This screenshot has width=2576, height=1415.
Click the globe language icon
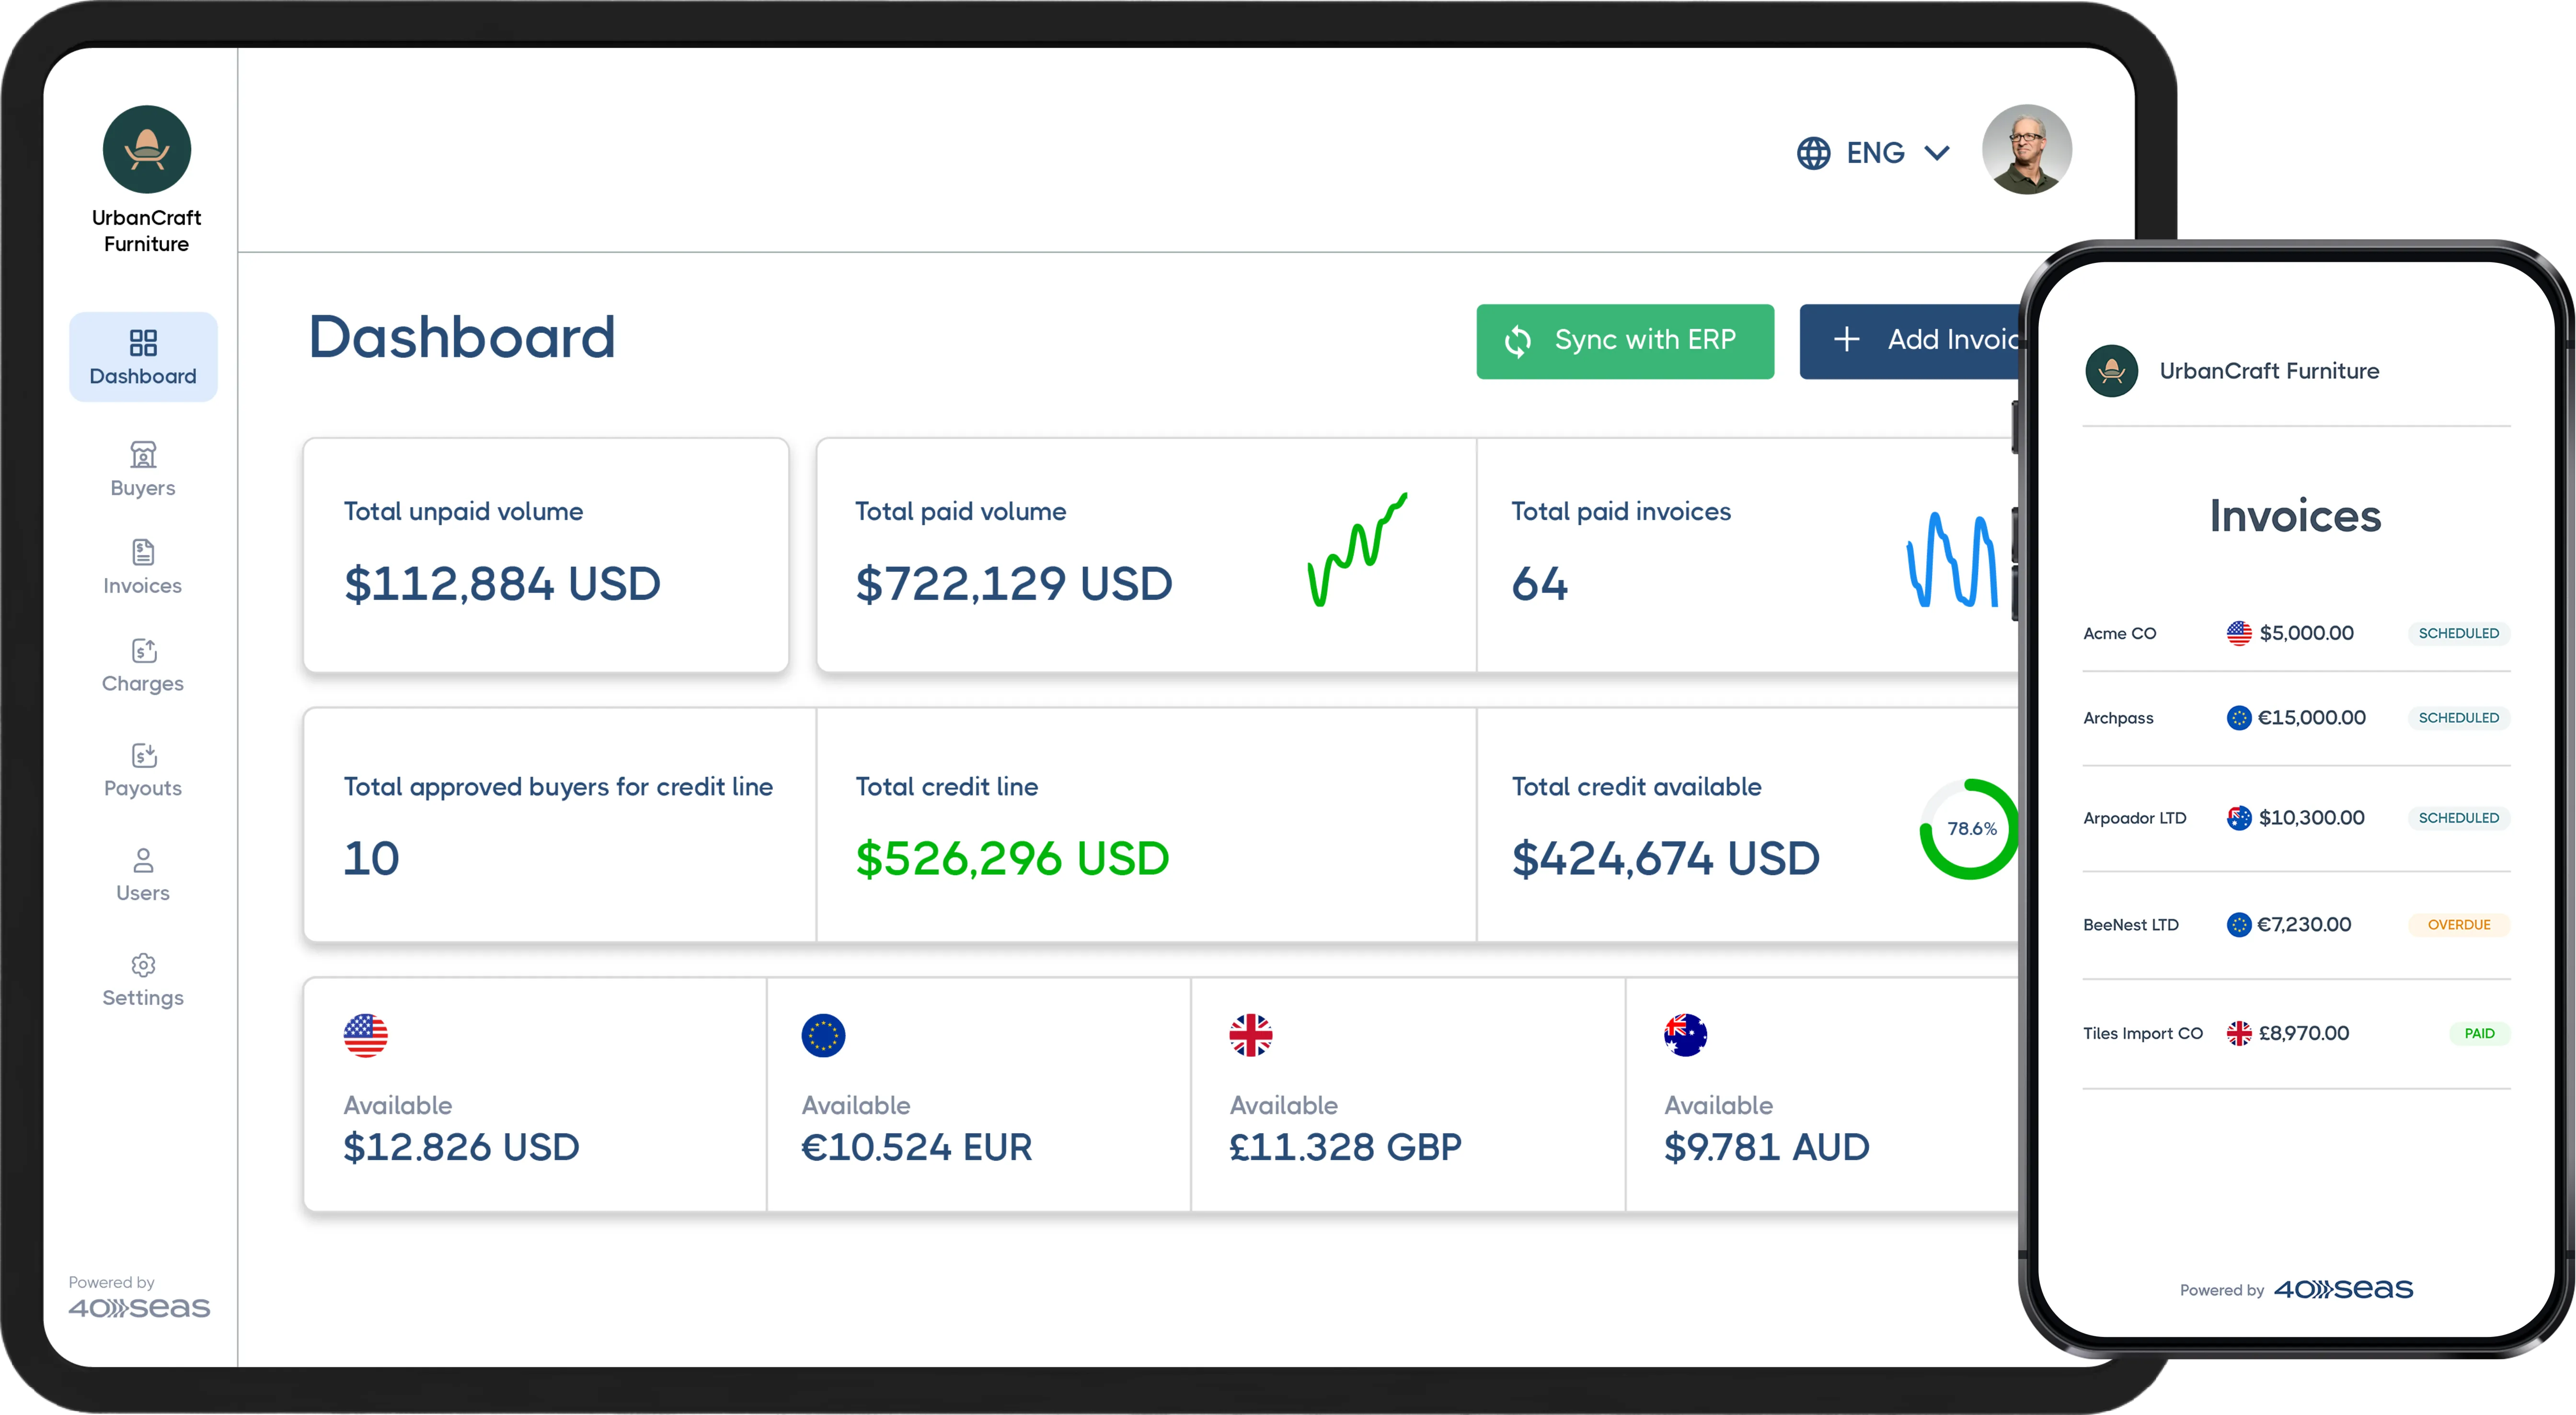click(1813, 153)
